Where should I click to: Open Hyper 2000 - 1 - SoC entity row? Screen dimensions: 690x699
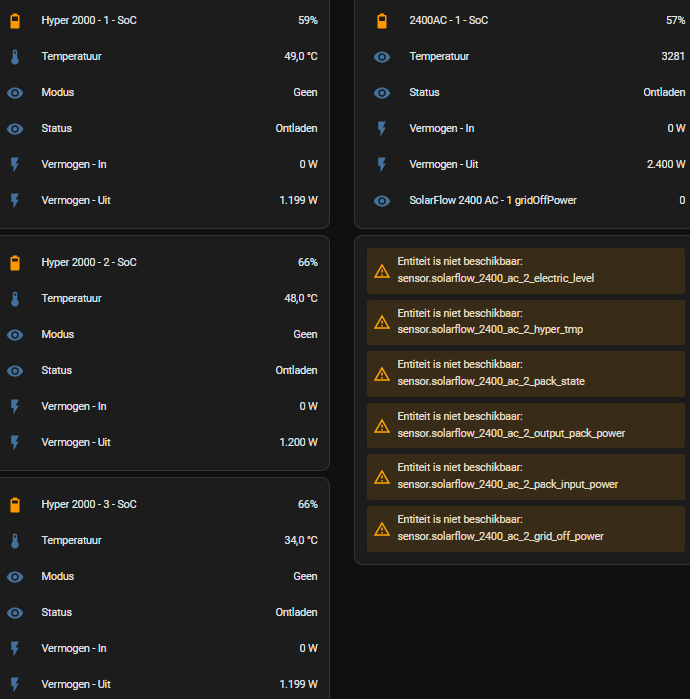point(163,21)
